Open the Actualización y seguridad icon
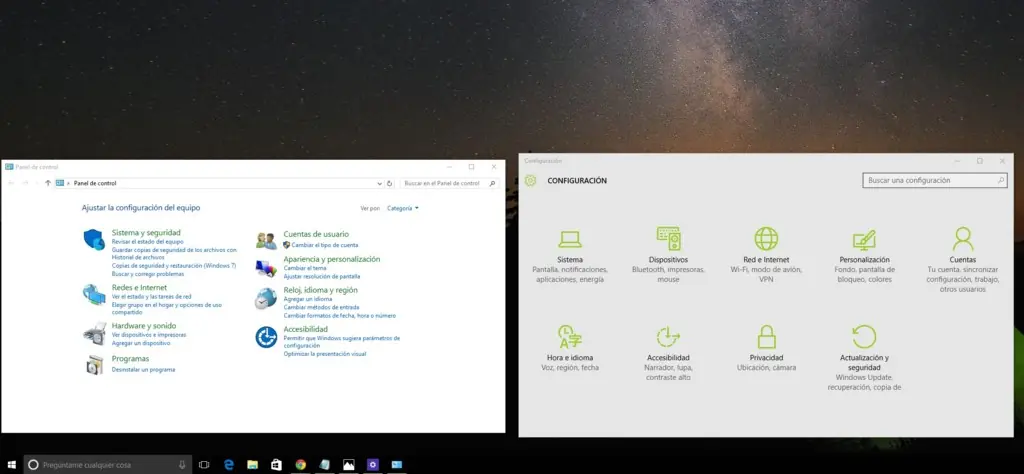Screen dimensions: 1024x474 (864, 337)
